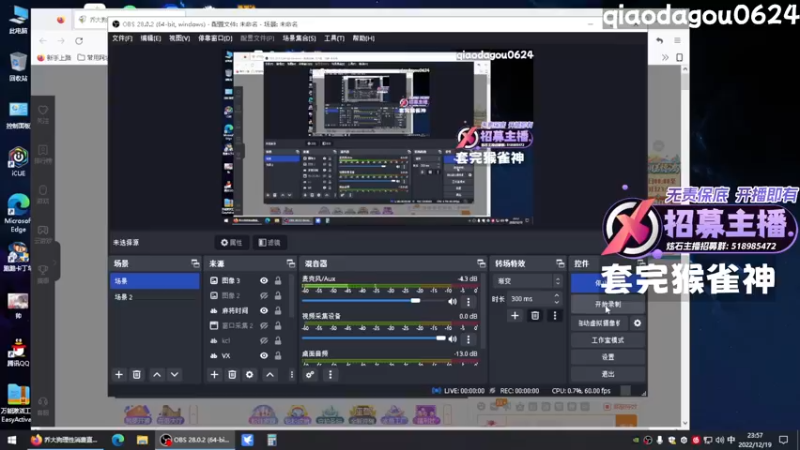Open File Explorer from the taskbar
Screen dimensions: 800x450
coord(142,440)
